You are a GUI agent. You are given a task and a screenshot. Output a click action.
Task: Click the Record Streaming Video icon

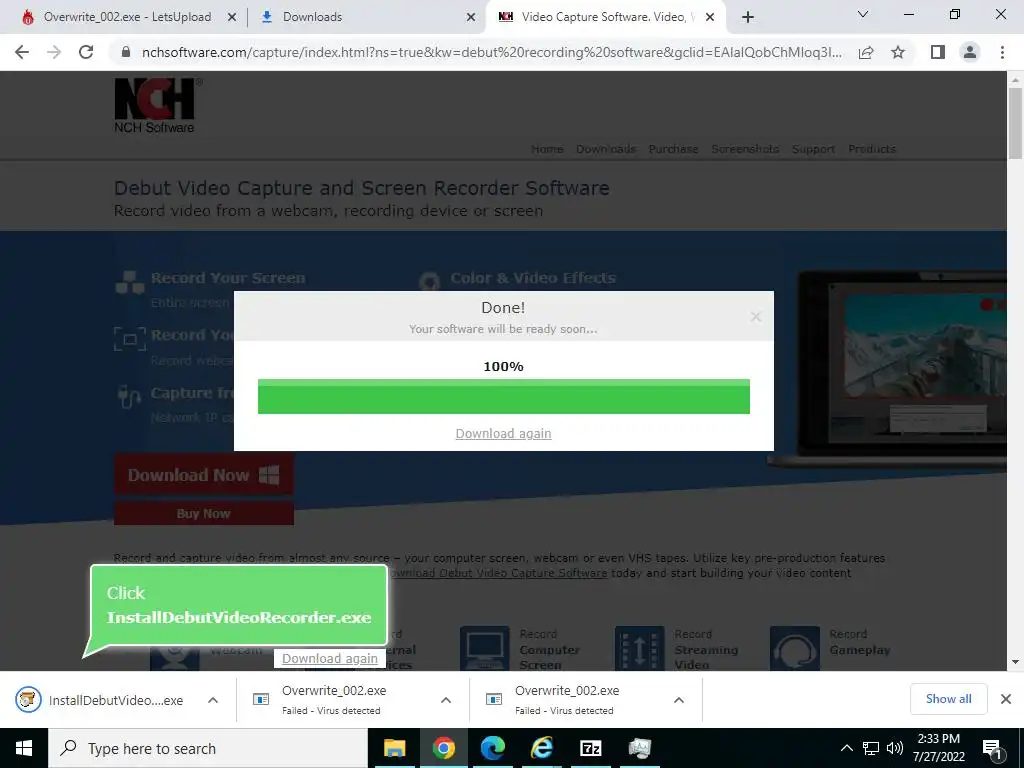pos(639,648)
